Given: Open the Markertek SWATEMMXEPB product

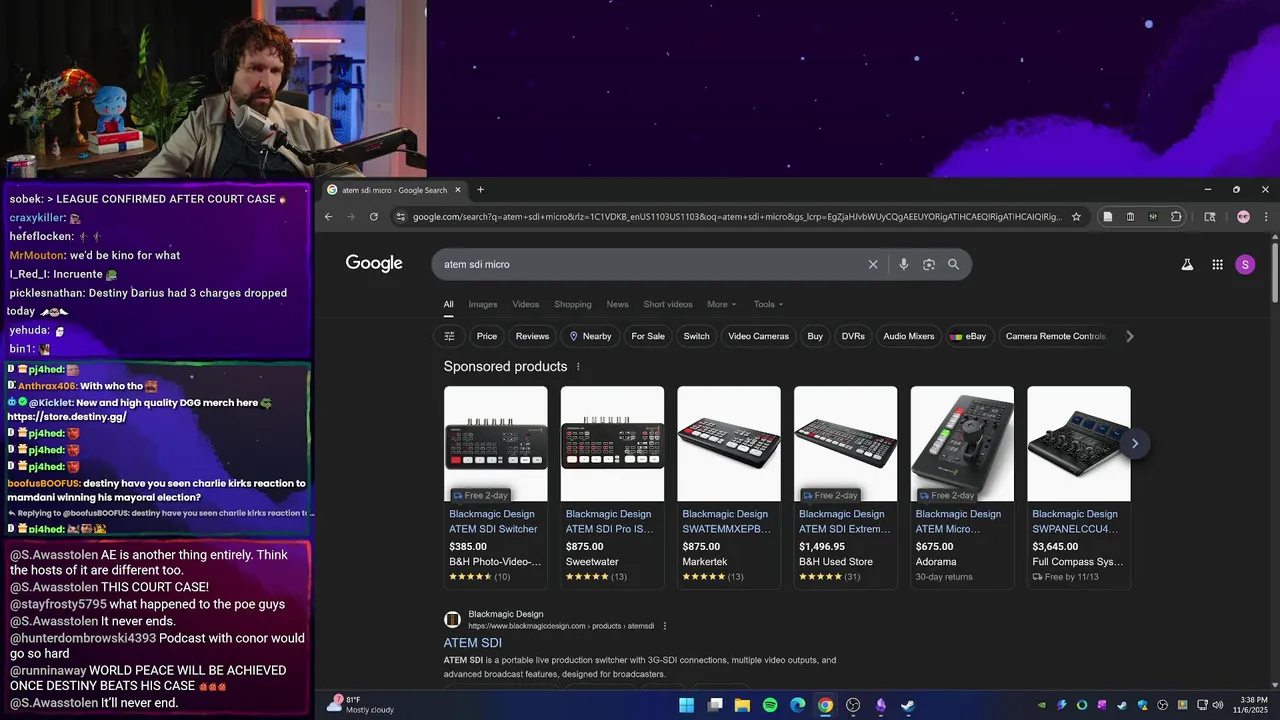Looking at the screenshot, I should click(x=729, y=486).
